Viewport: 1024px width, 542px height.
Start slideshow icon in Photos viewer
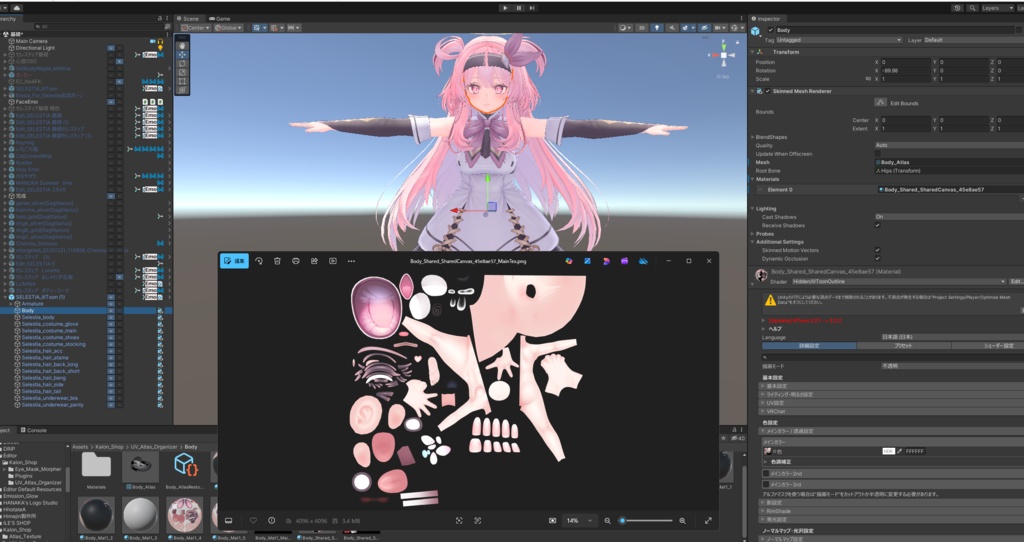click(x=332, y=261)
